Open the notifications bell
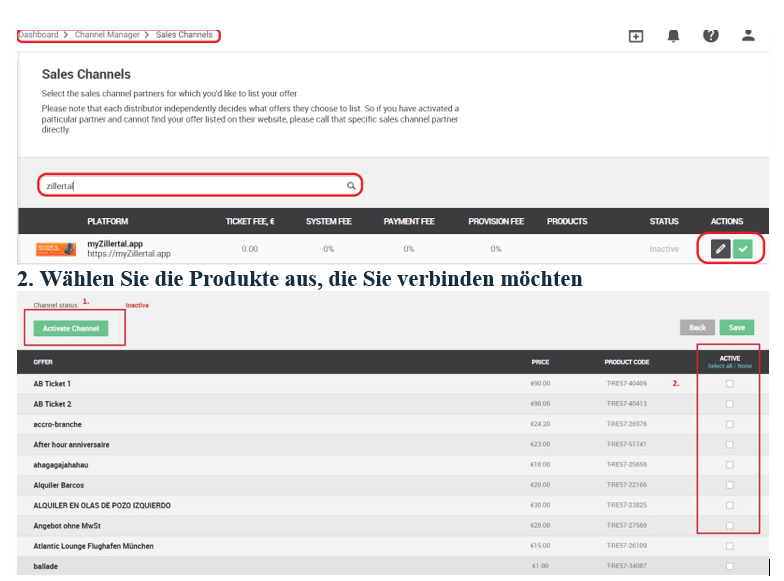This screenshot has width=784, height=581. [674, 36]
